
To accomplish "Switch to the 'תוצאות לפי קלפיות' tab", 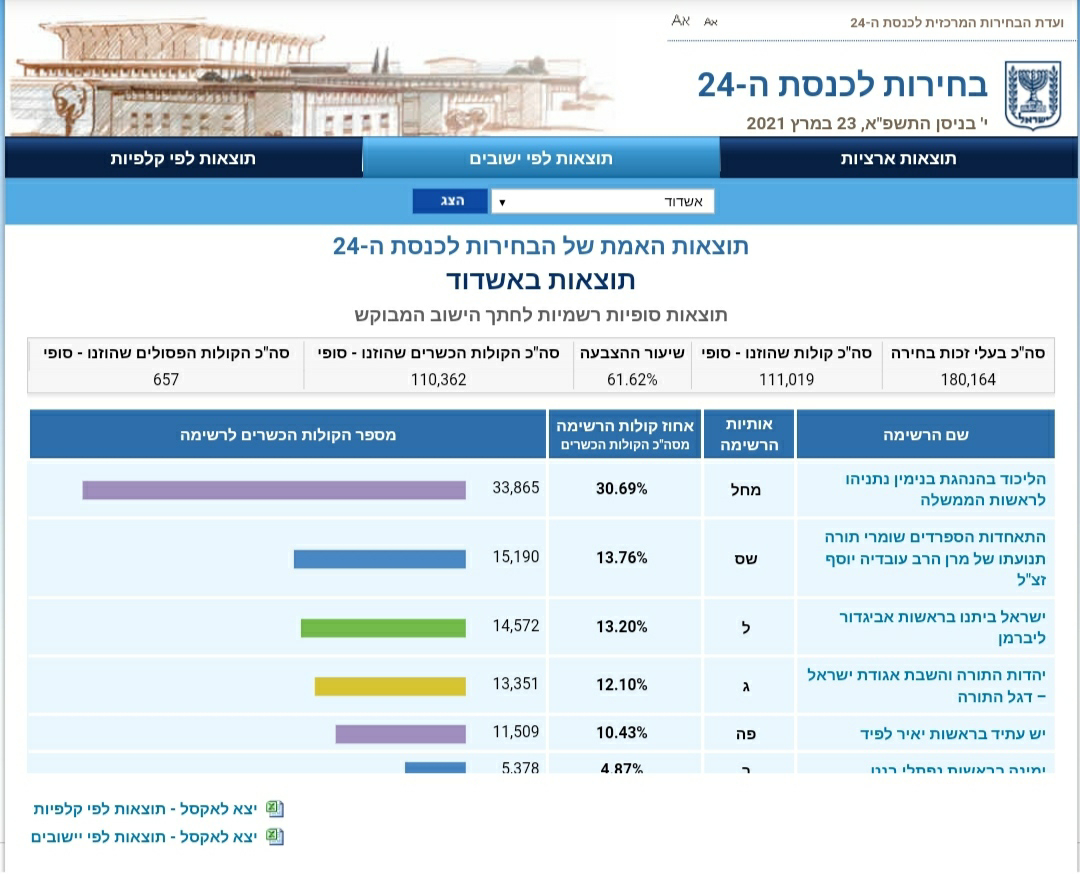I will coord(183,158).
